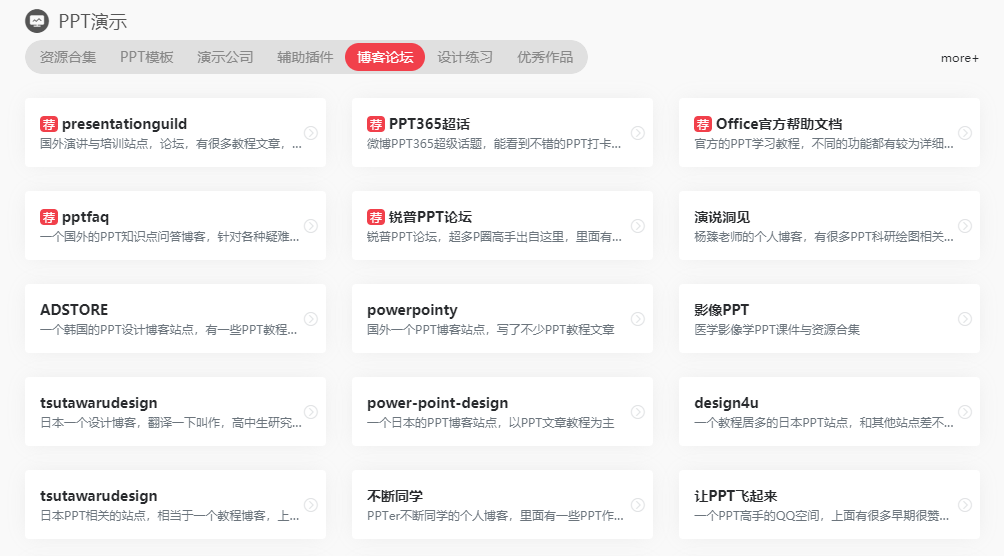Click the arrow icon on 演说洞见 card
1004x556 pixels.
[x=965, y=225]
